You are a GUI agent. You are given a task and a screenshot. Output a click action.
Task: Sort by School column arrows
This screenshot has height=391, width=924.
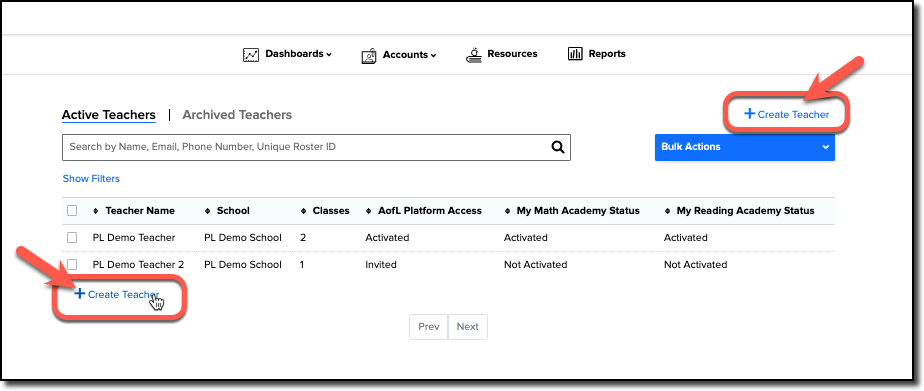point(207,211)
